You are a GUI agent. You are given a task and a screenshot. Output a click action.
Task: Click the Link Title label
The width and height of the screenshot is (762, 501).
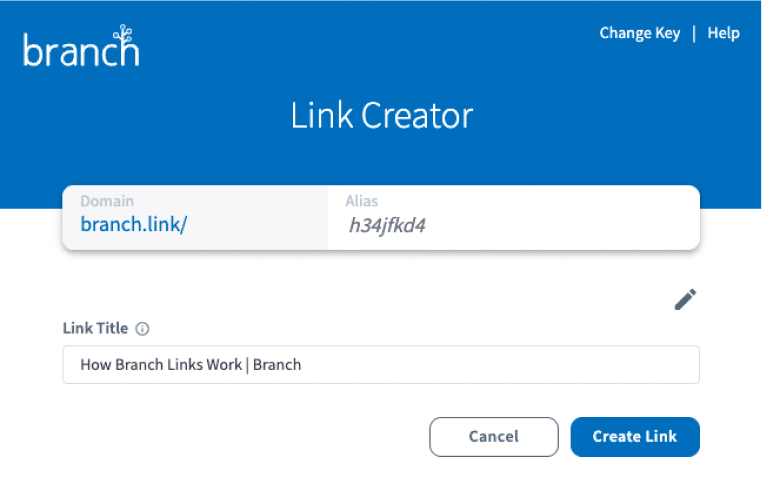95,328
